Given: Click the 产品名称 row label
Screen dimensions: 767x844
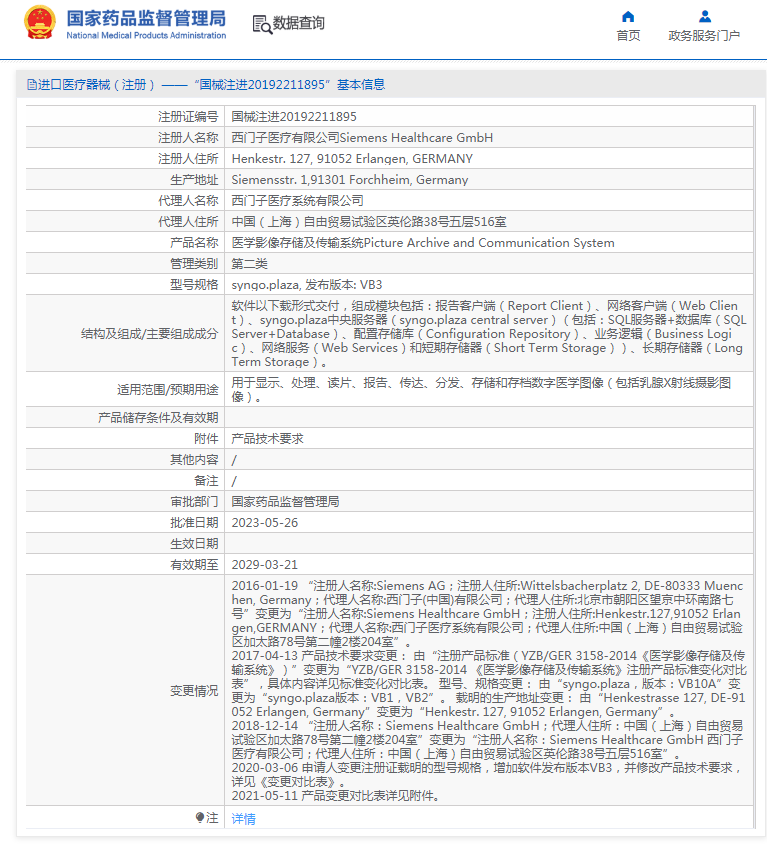Looking at the screenshot, I should (194, 243).
